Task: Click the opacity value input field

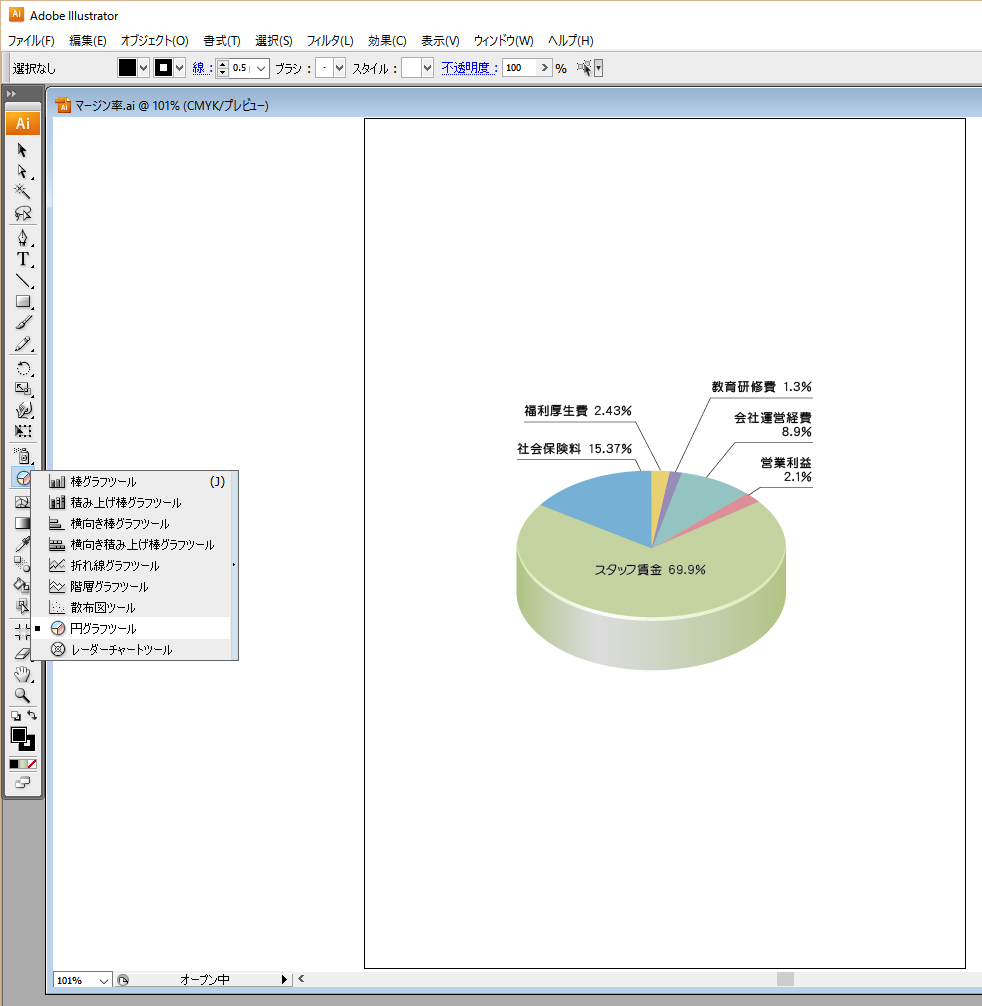Action: coord(519,68)
